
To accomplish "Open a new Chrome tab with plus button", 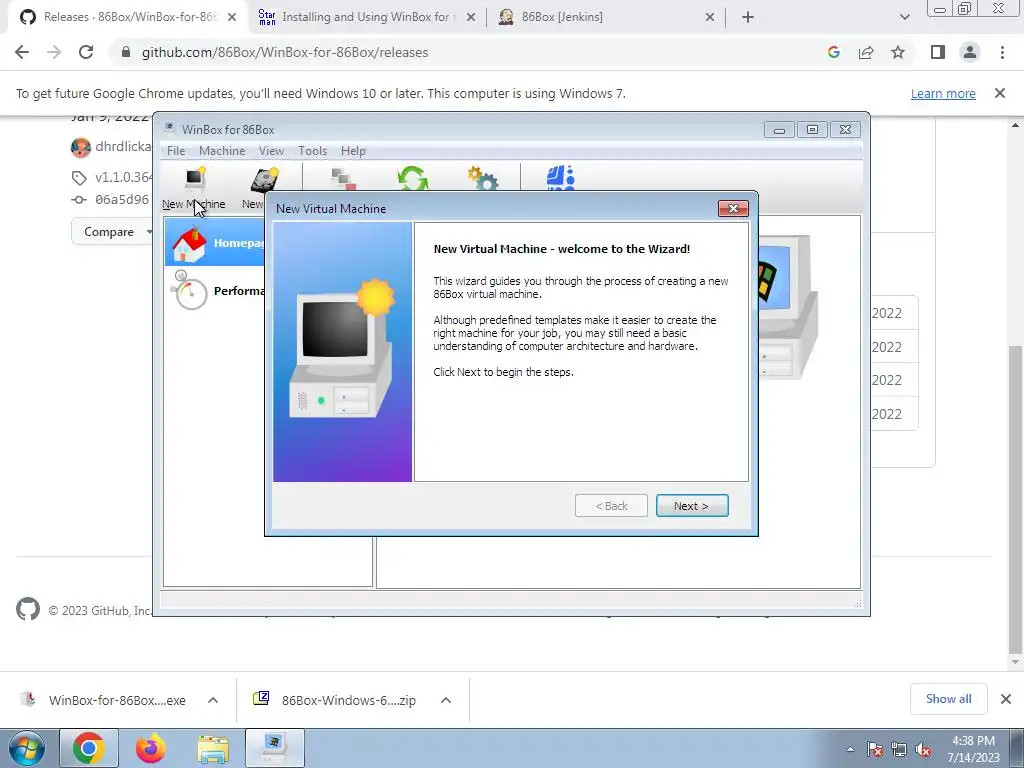I will click(x=748, y=18).
